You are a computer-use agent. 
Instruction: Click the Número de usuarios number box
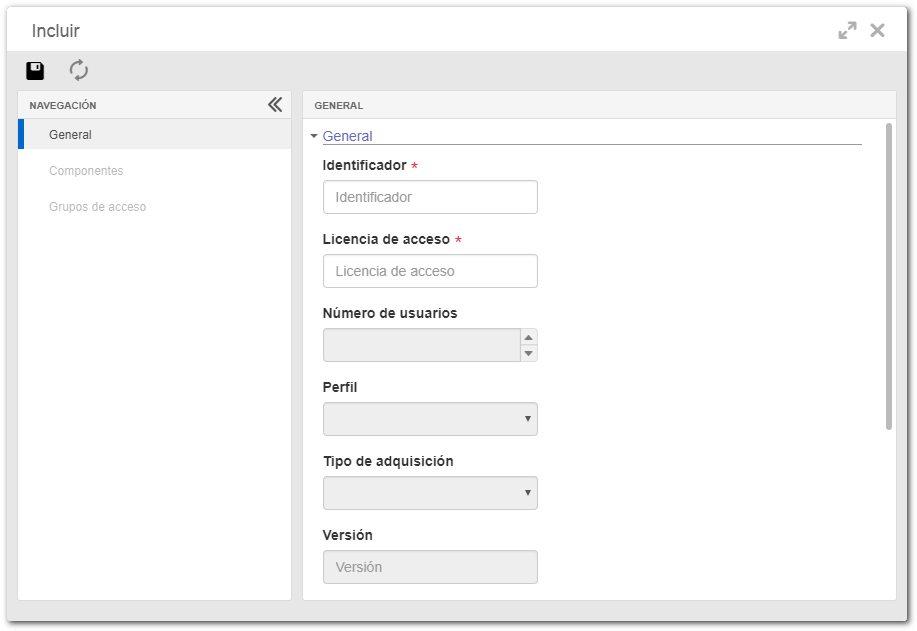[x=422, y=345]
